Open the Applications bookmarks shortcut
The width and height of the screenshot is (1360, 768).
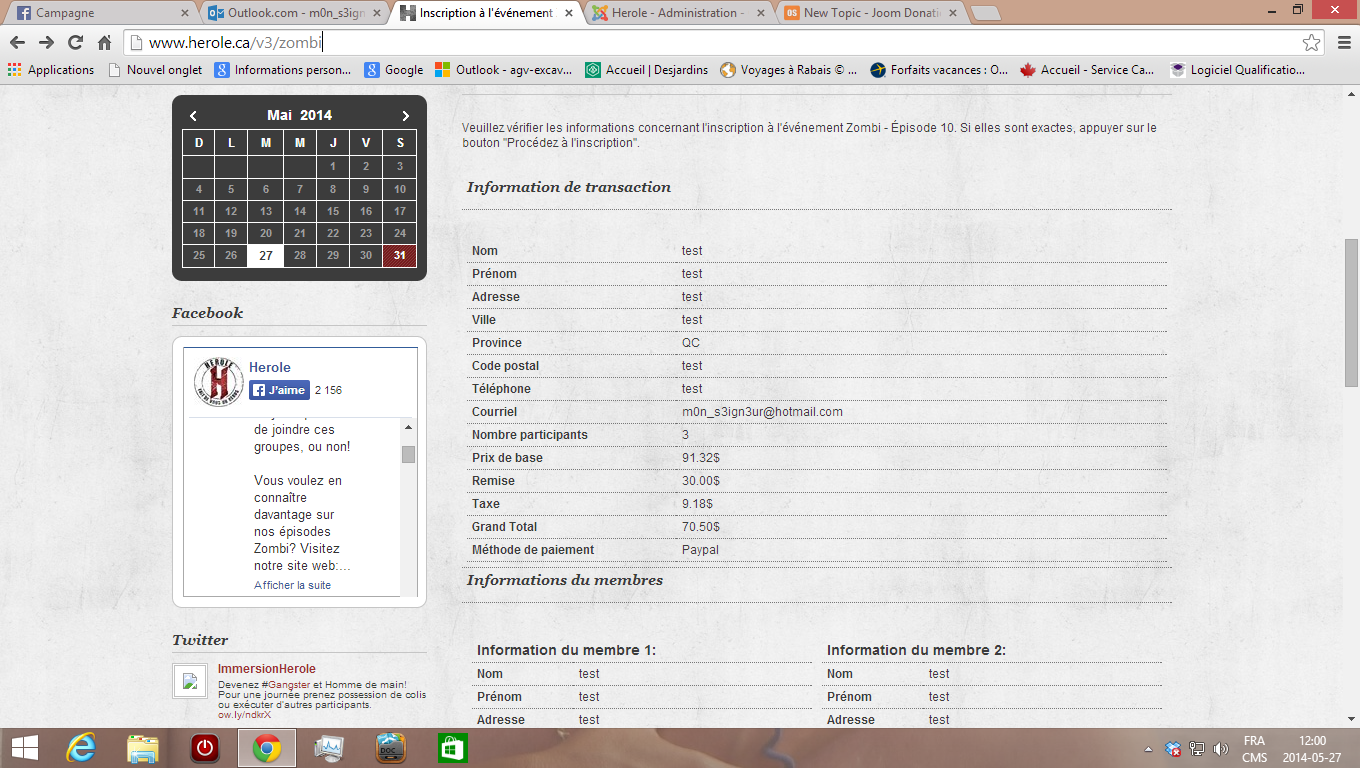pos(51,70)
